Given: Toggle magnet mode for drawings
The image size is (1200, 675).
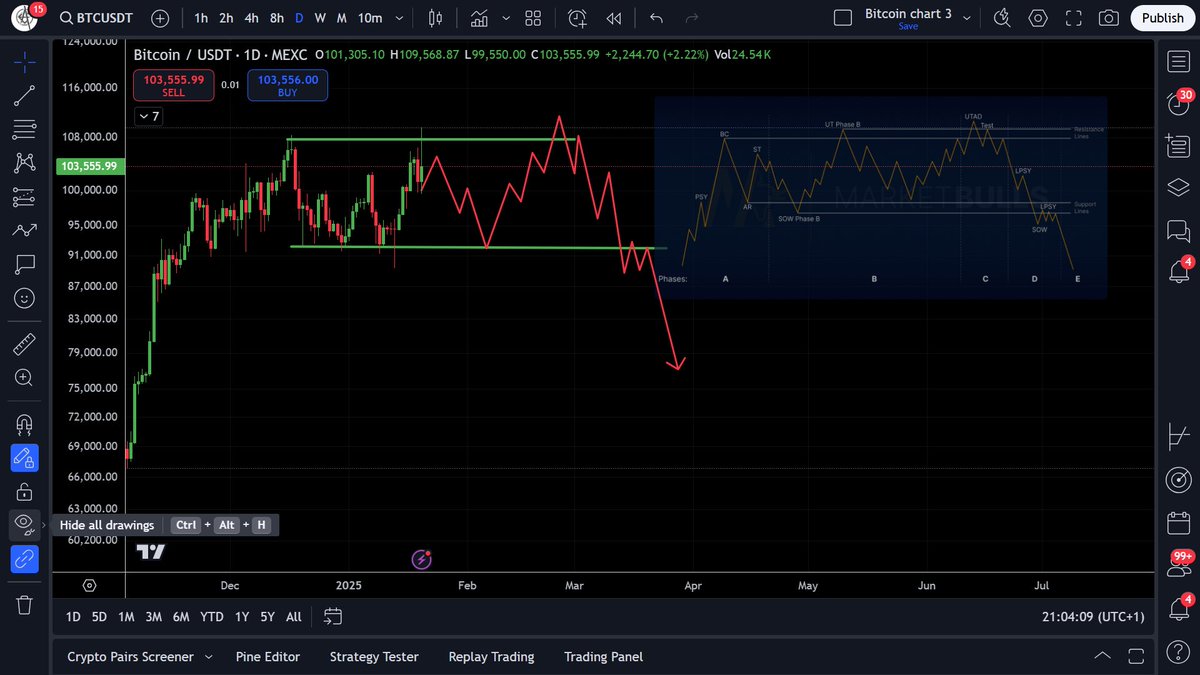Looking at the screenshot, I should click(25, 424).
